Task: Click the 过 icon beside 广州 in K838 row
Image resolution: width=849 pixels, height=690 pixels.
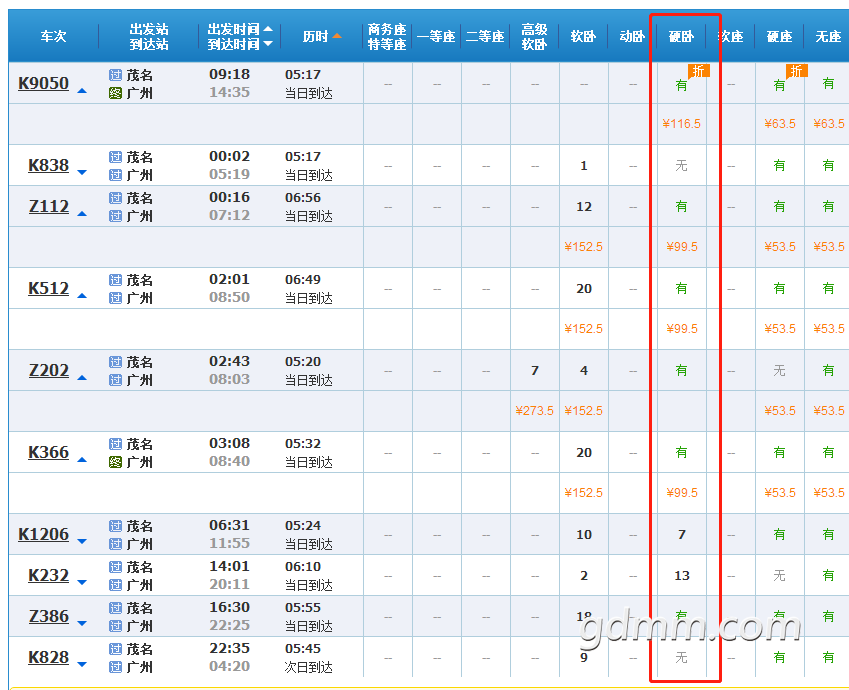Action: point(115,175)
